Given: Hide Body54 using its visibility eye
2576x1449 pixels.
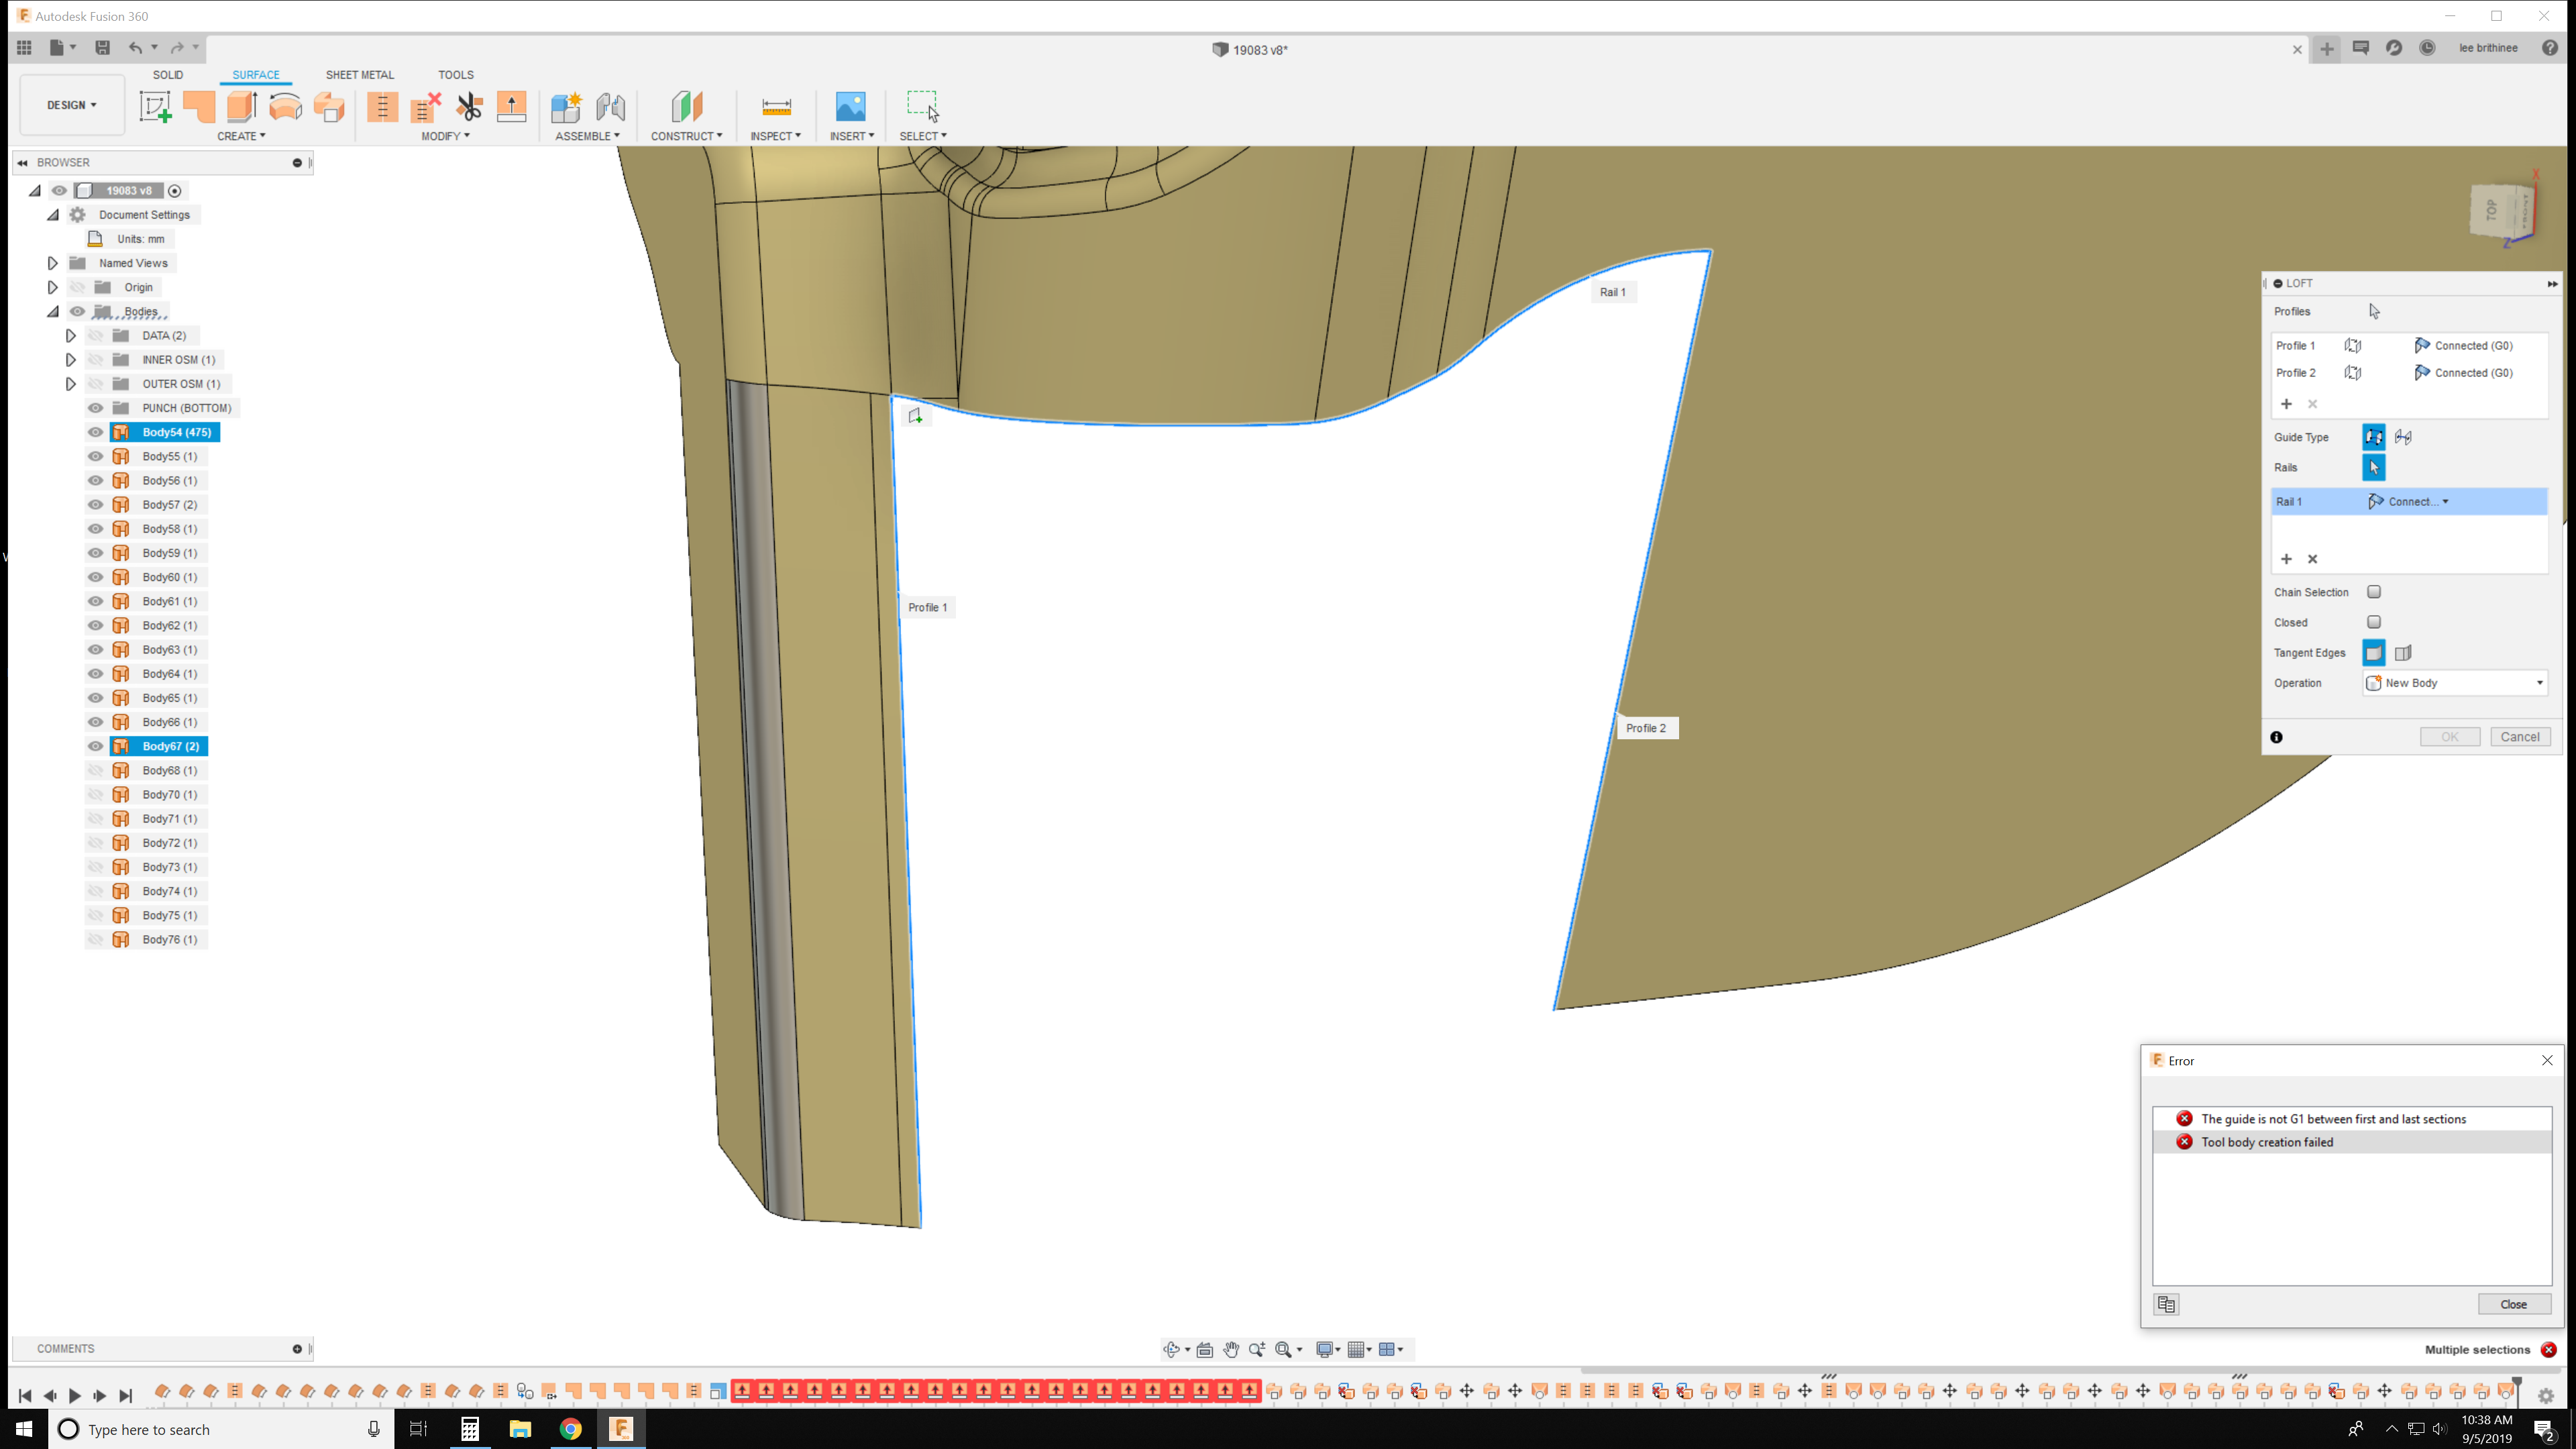Looking at the screenshot, I should click(95, 432).
